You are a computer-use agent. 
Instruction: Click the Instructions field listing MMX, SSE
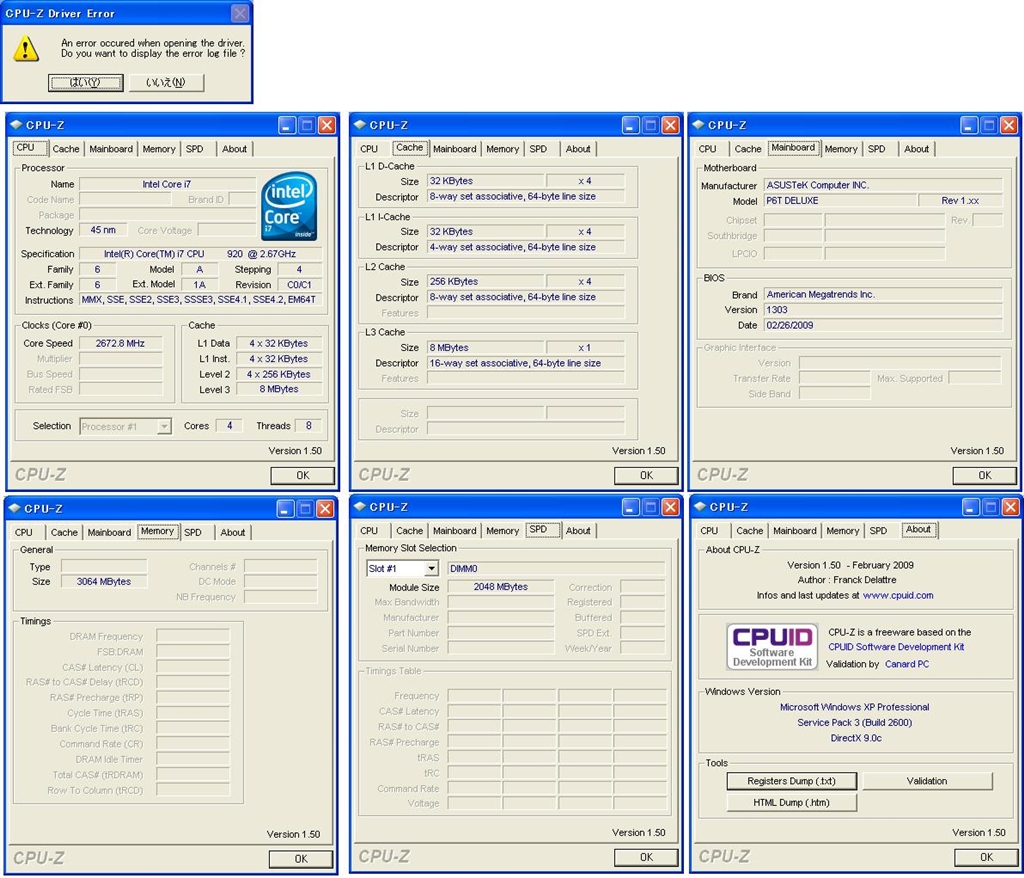pos(199,300)
